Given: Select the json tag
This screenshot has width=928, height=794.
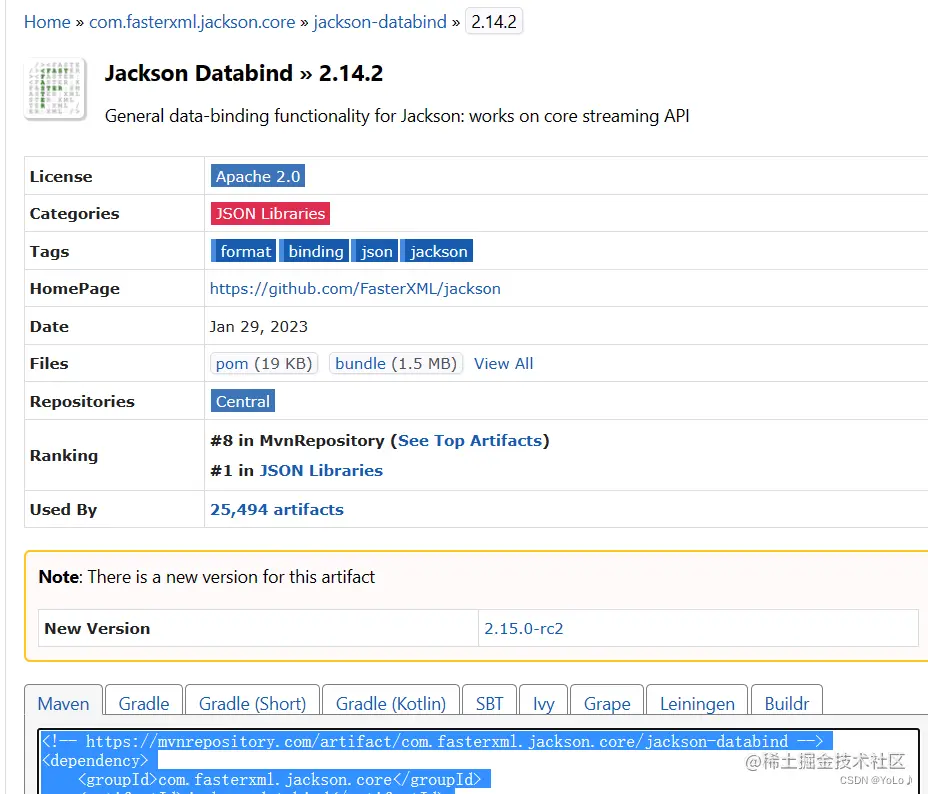Looking at the screenshot, I should (375, 251).
